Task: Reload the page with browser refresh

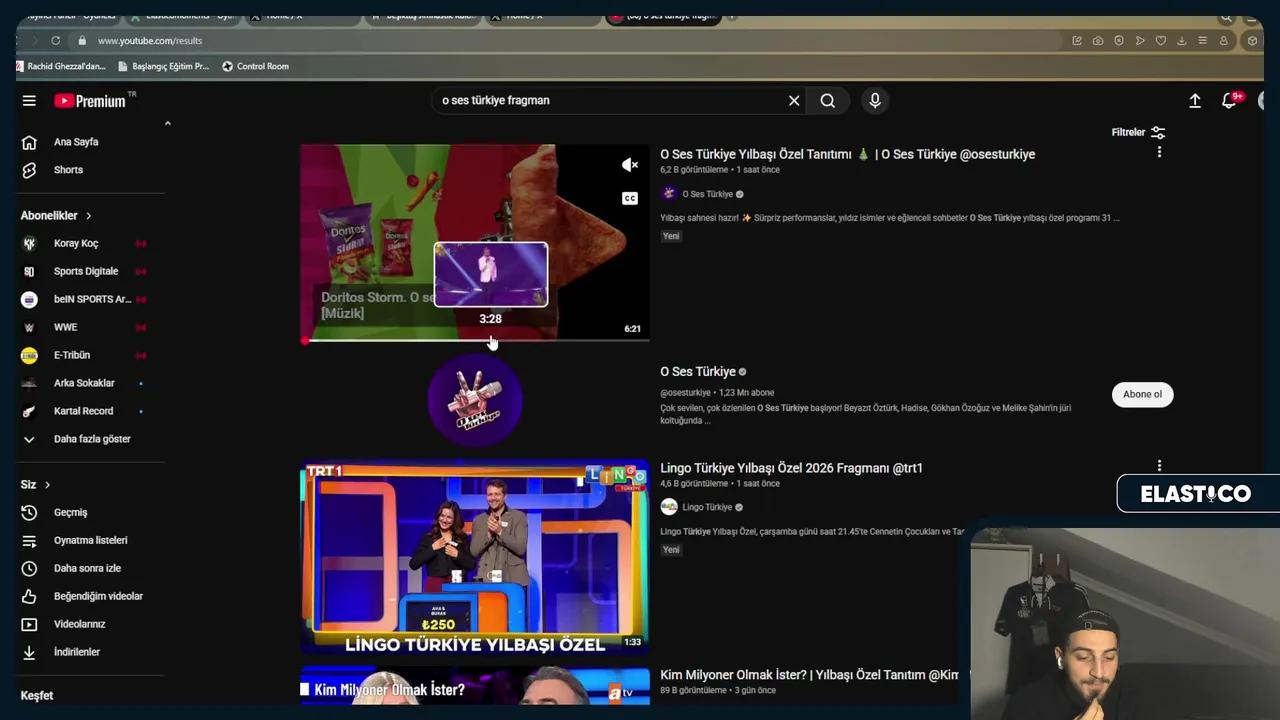Action: 55,41
